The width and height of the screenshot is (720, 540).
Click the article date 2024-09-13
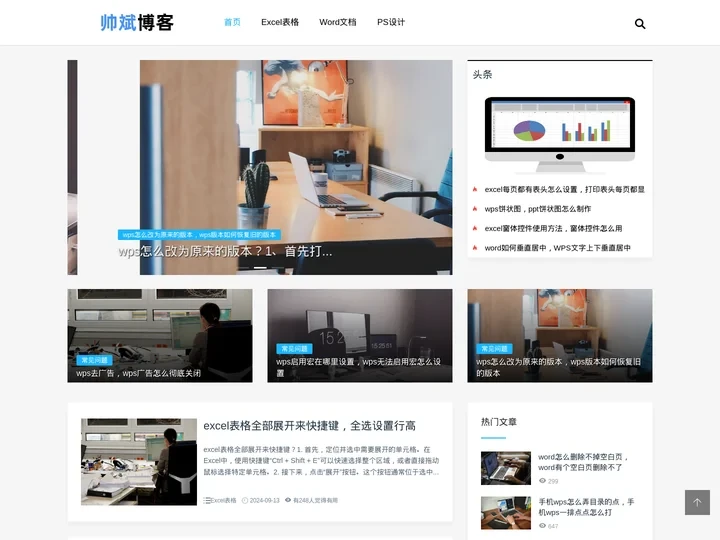(264, 501)
